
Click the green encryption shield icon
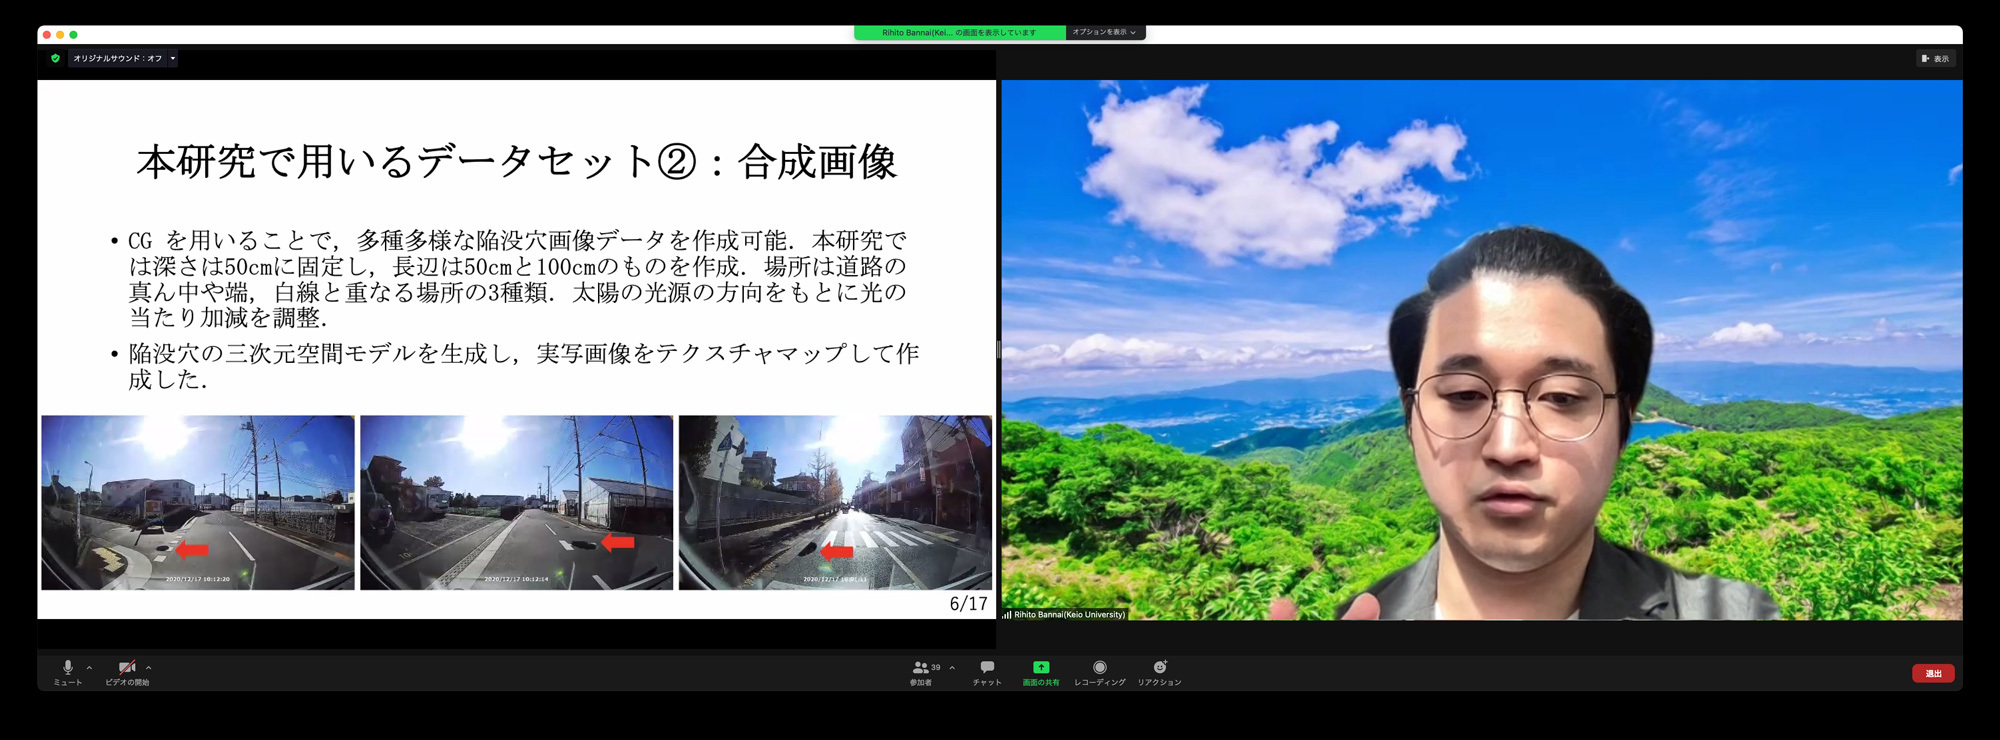pos(55,58)
